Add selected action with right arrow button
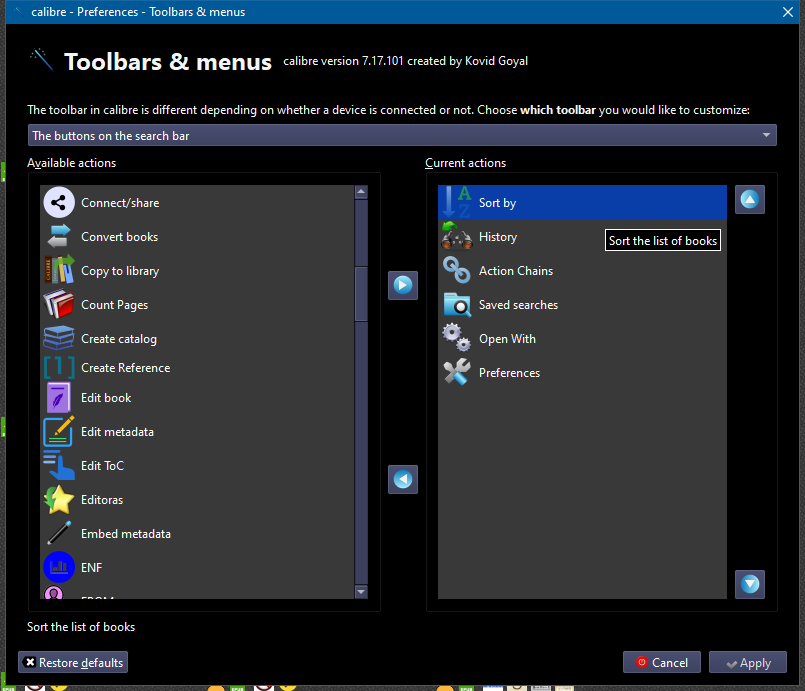This screenshot has height=691, width=805. pos(402,285)
